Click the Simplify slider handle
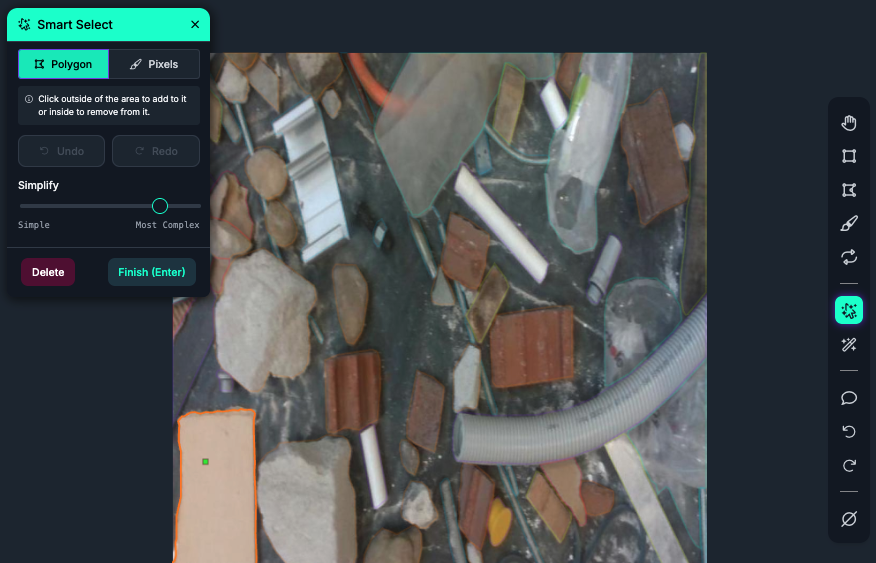876x563 pixels. click(x=160, y=206)
